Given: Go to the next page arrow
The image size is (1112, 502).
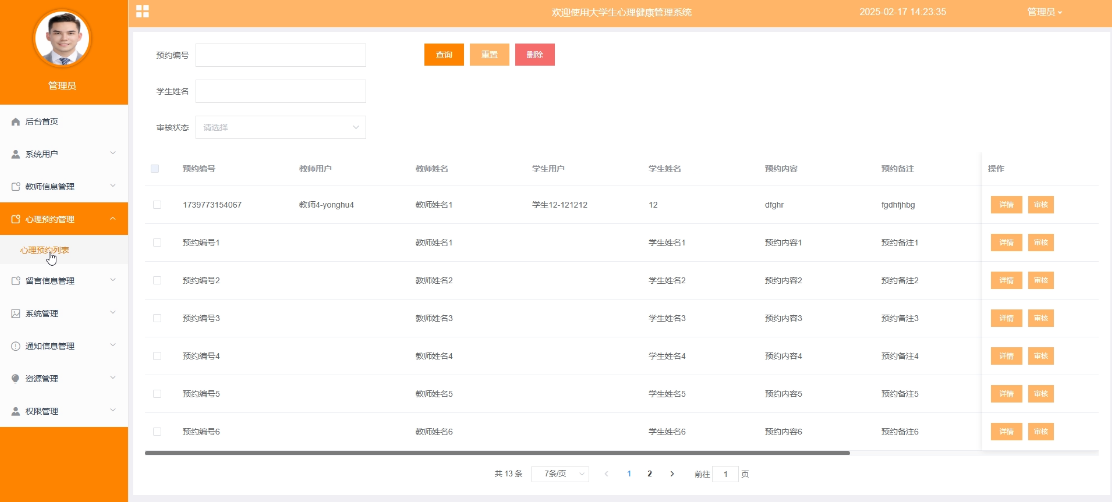Looking at the screenshot, I should point(672,474).
